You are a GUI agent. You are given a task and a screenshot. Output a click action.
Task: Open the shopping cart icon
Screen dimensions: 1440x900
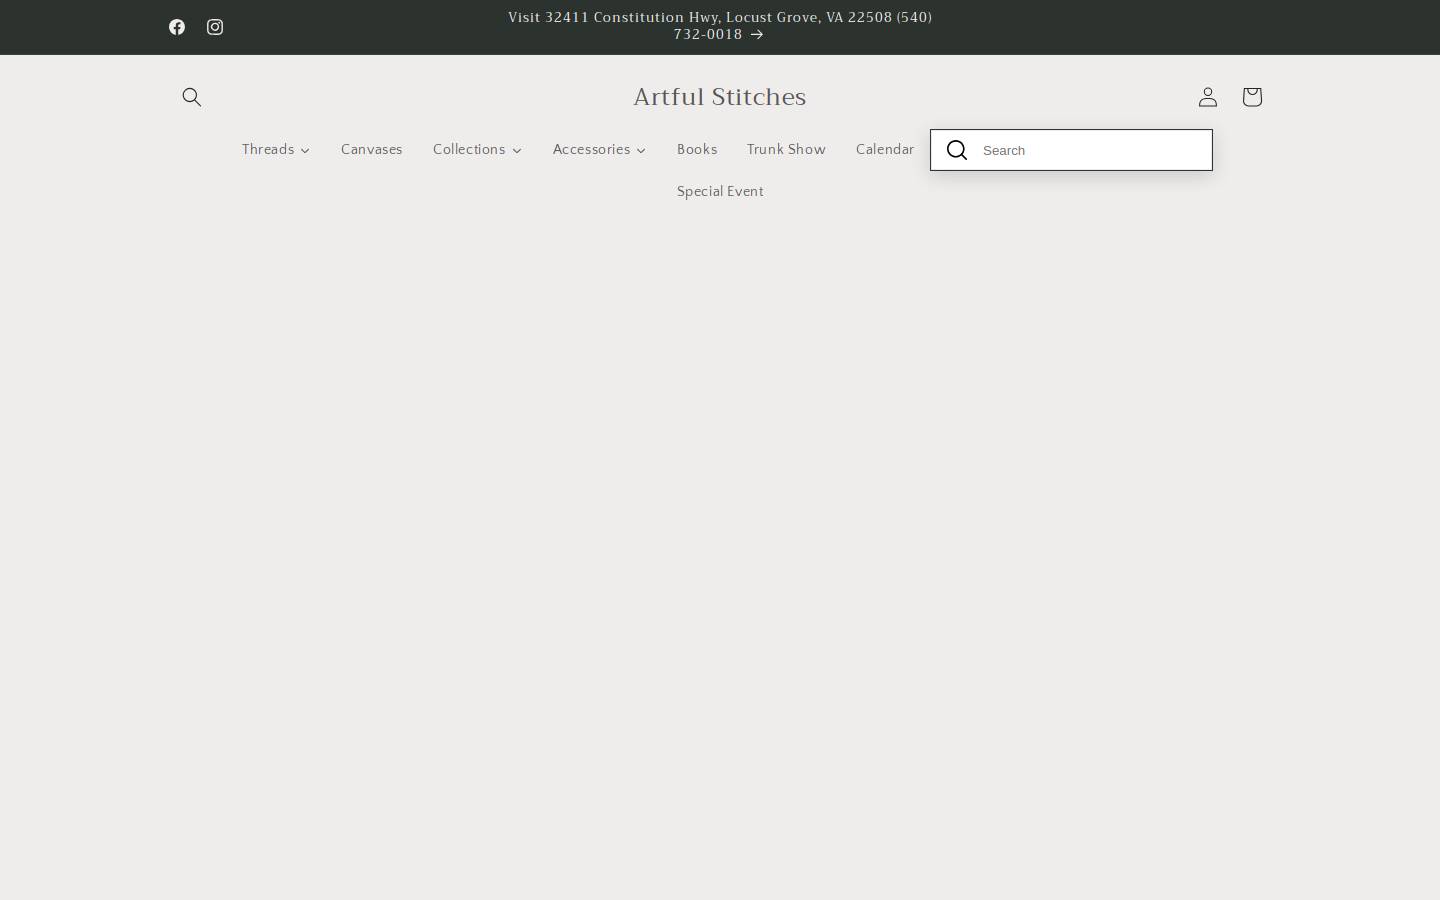point(1252,97)
